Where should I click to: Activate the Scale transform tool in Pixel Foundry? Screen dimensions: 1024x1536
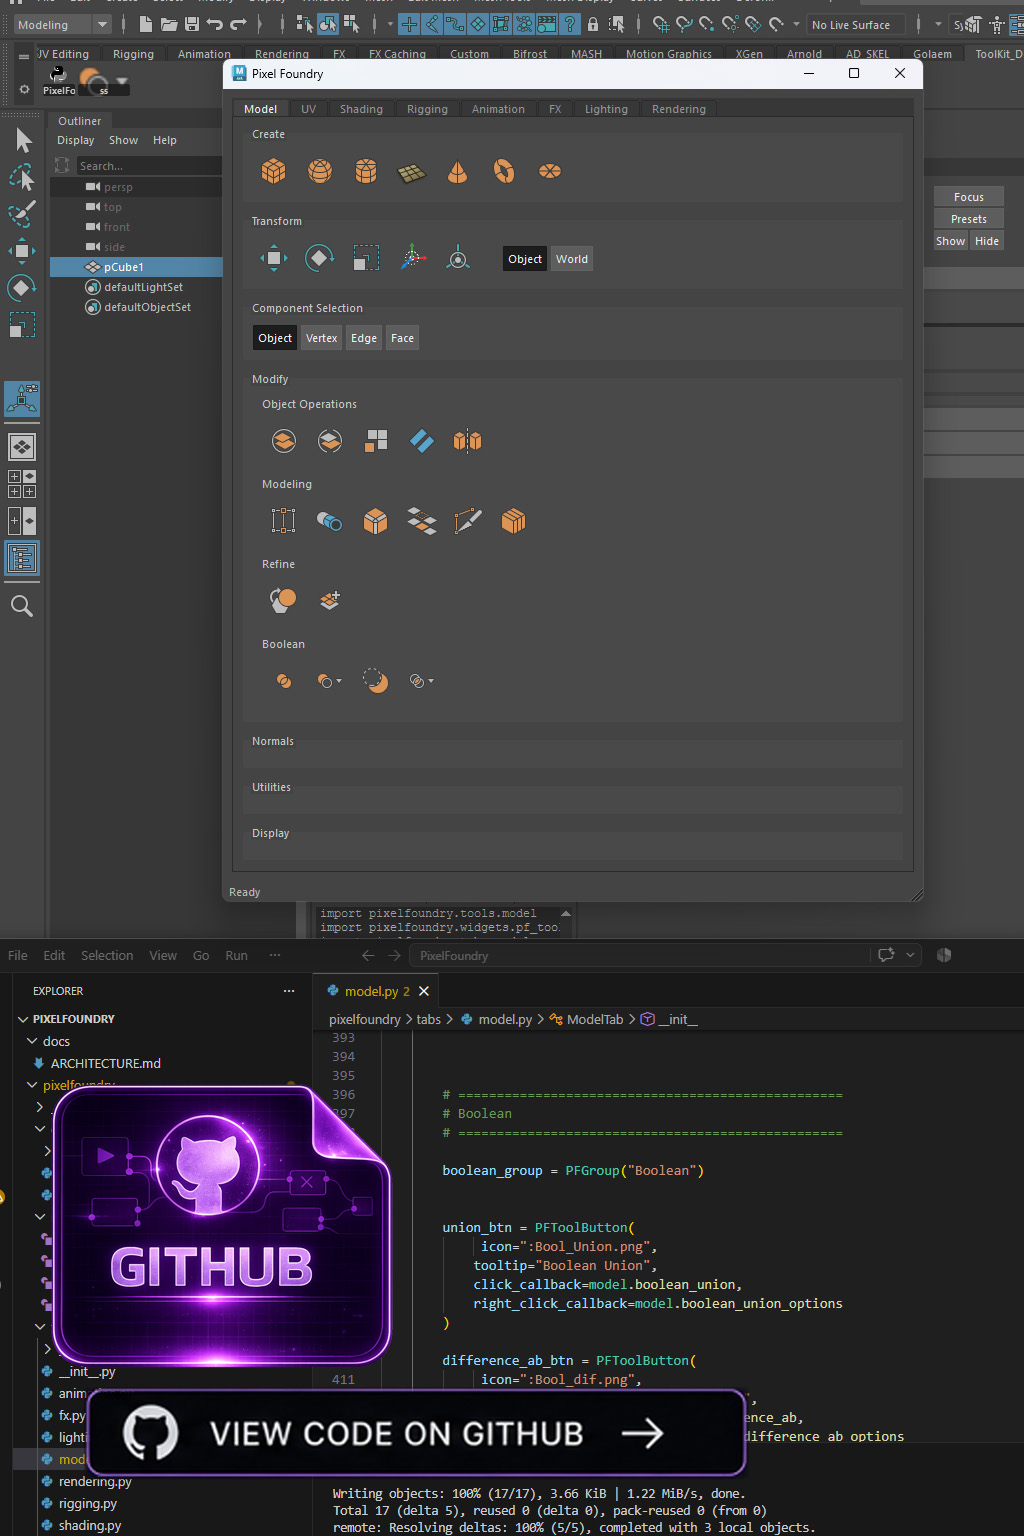(x=366, y=259)
